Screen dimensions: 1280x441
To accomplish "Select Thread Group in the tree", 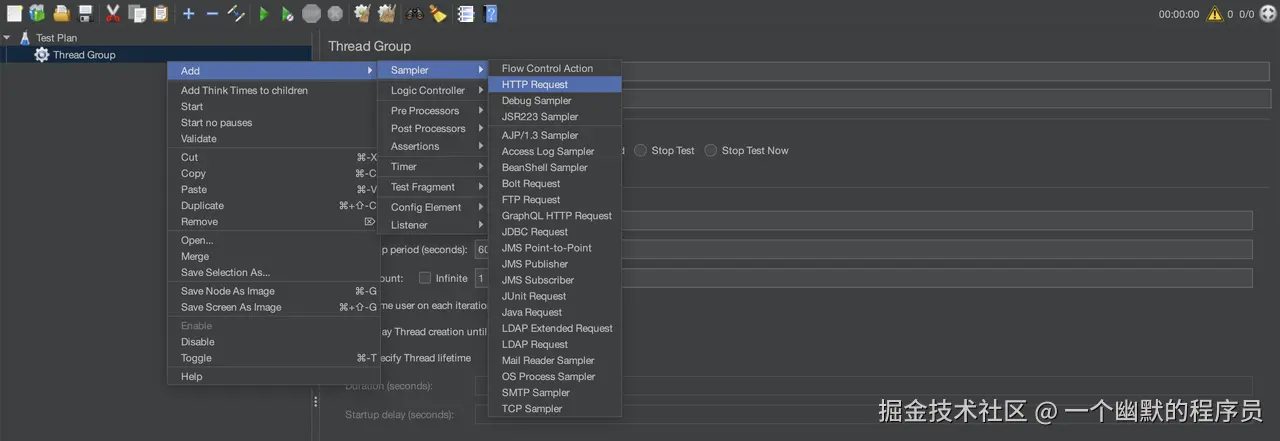I will point(84,55).
